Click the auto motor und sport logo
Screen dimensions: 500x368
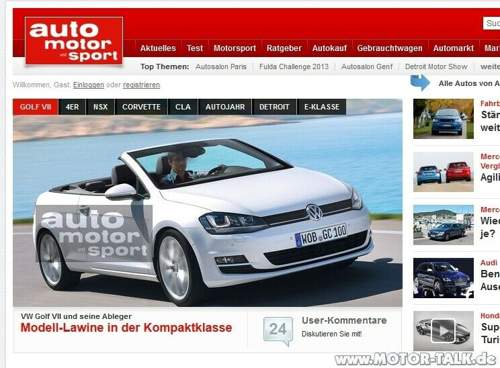74,40
